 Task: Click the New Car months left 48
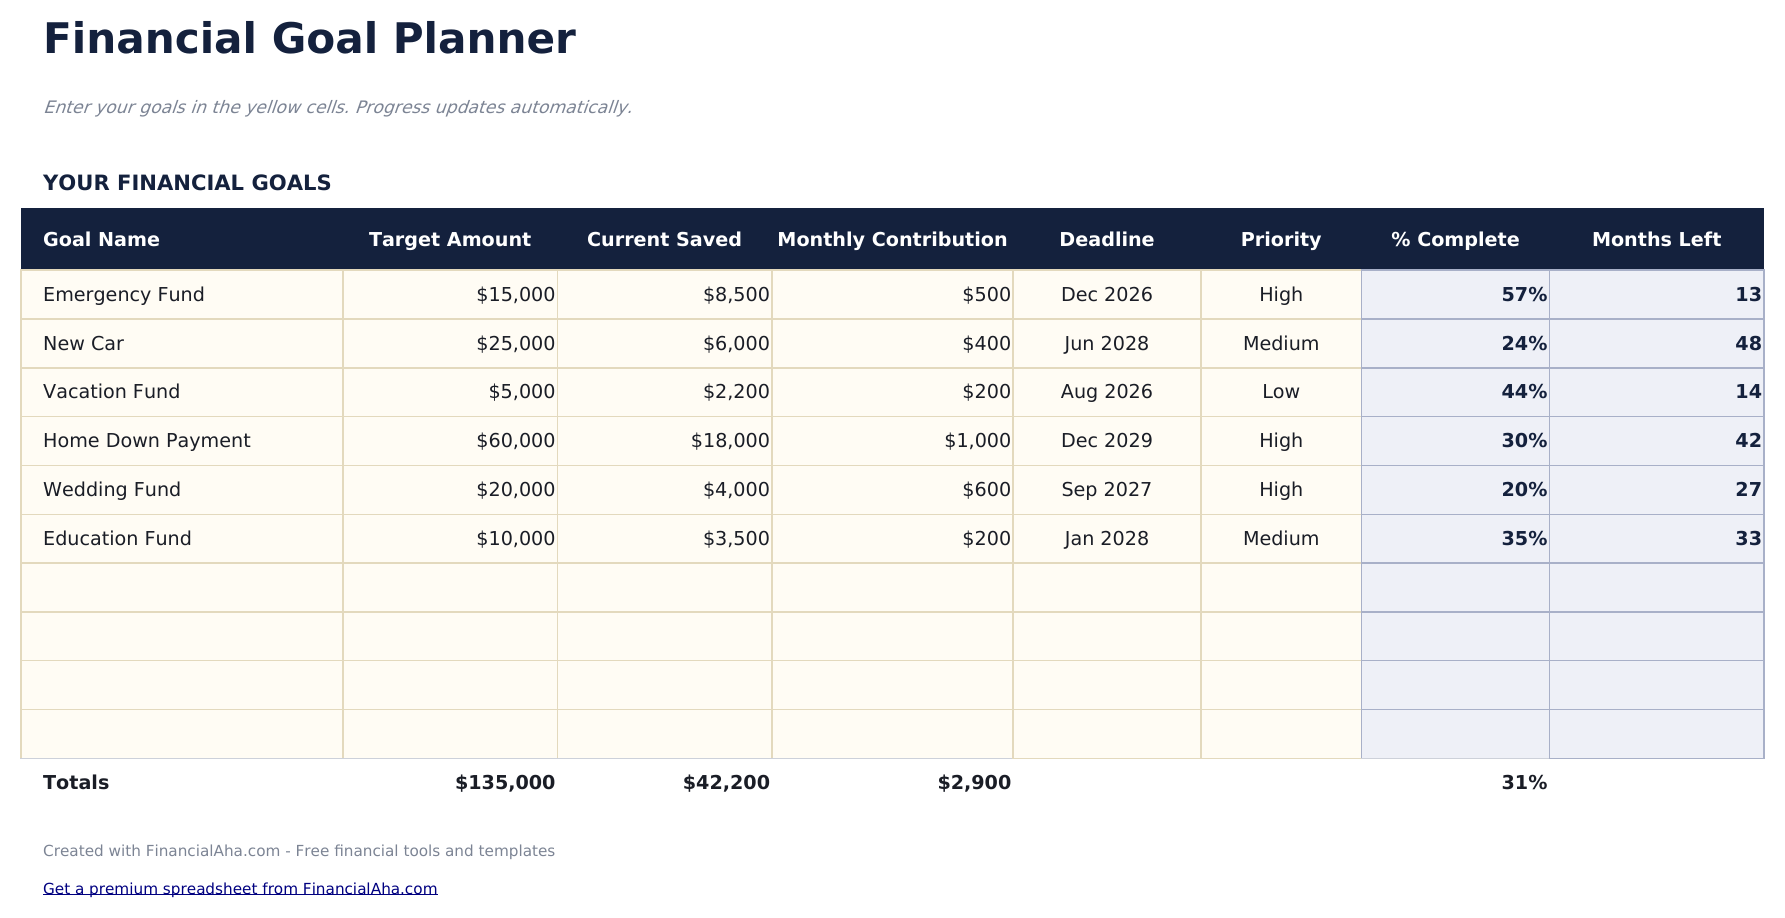[1747, 344]
